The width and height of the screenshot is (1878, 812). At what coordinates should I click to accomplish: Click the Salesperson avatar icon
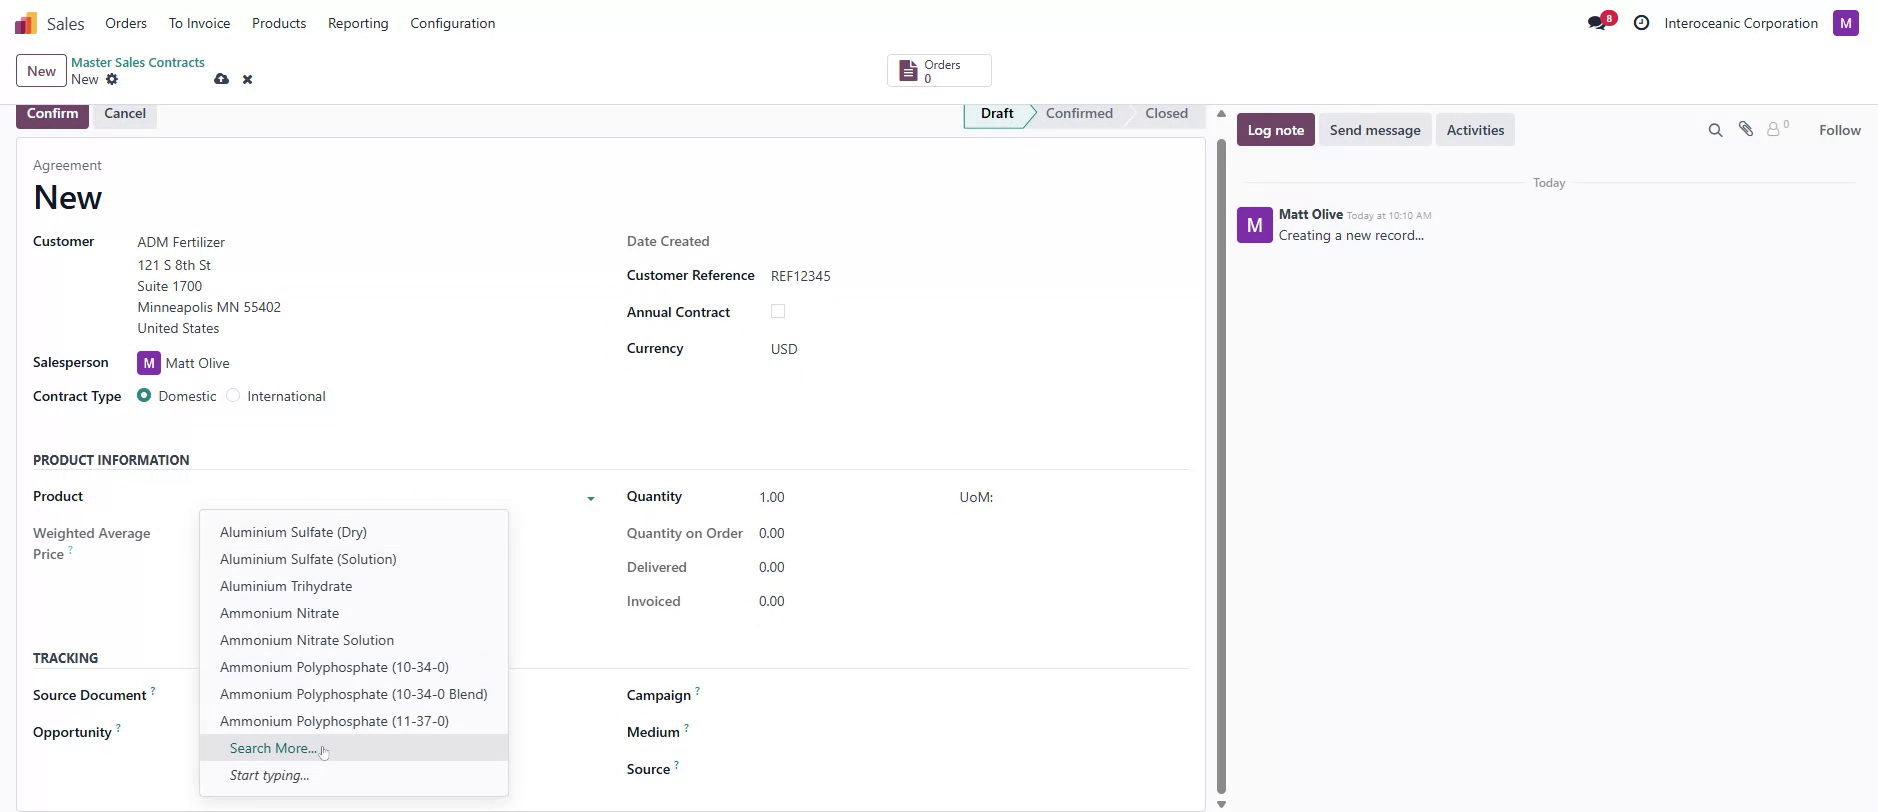[x=149, y=363]
